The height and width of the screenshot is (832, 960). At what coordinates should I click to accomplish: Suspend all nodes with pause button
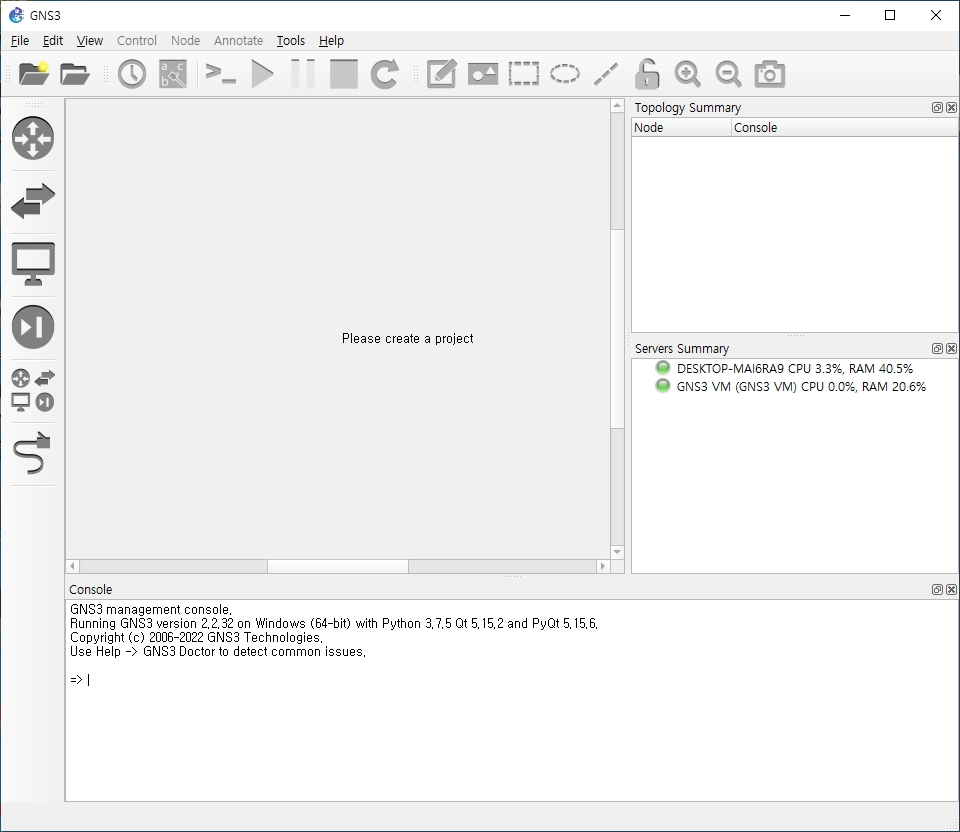pyautogui.click(x=302, y=74)
